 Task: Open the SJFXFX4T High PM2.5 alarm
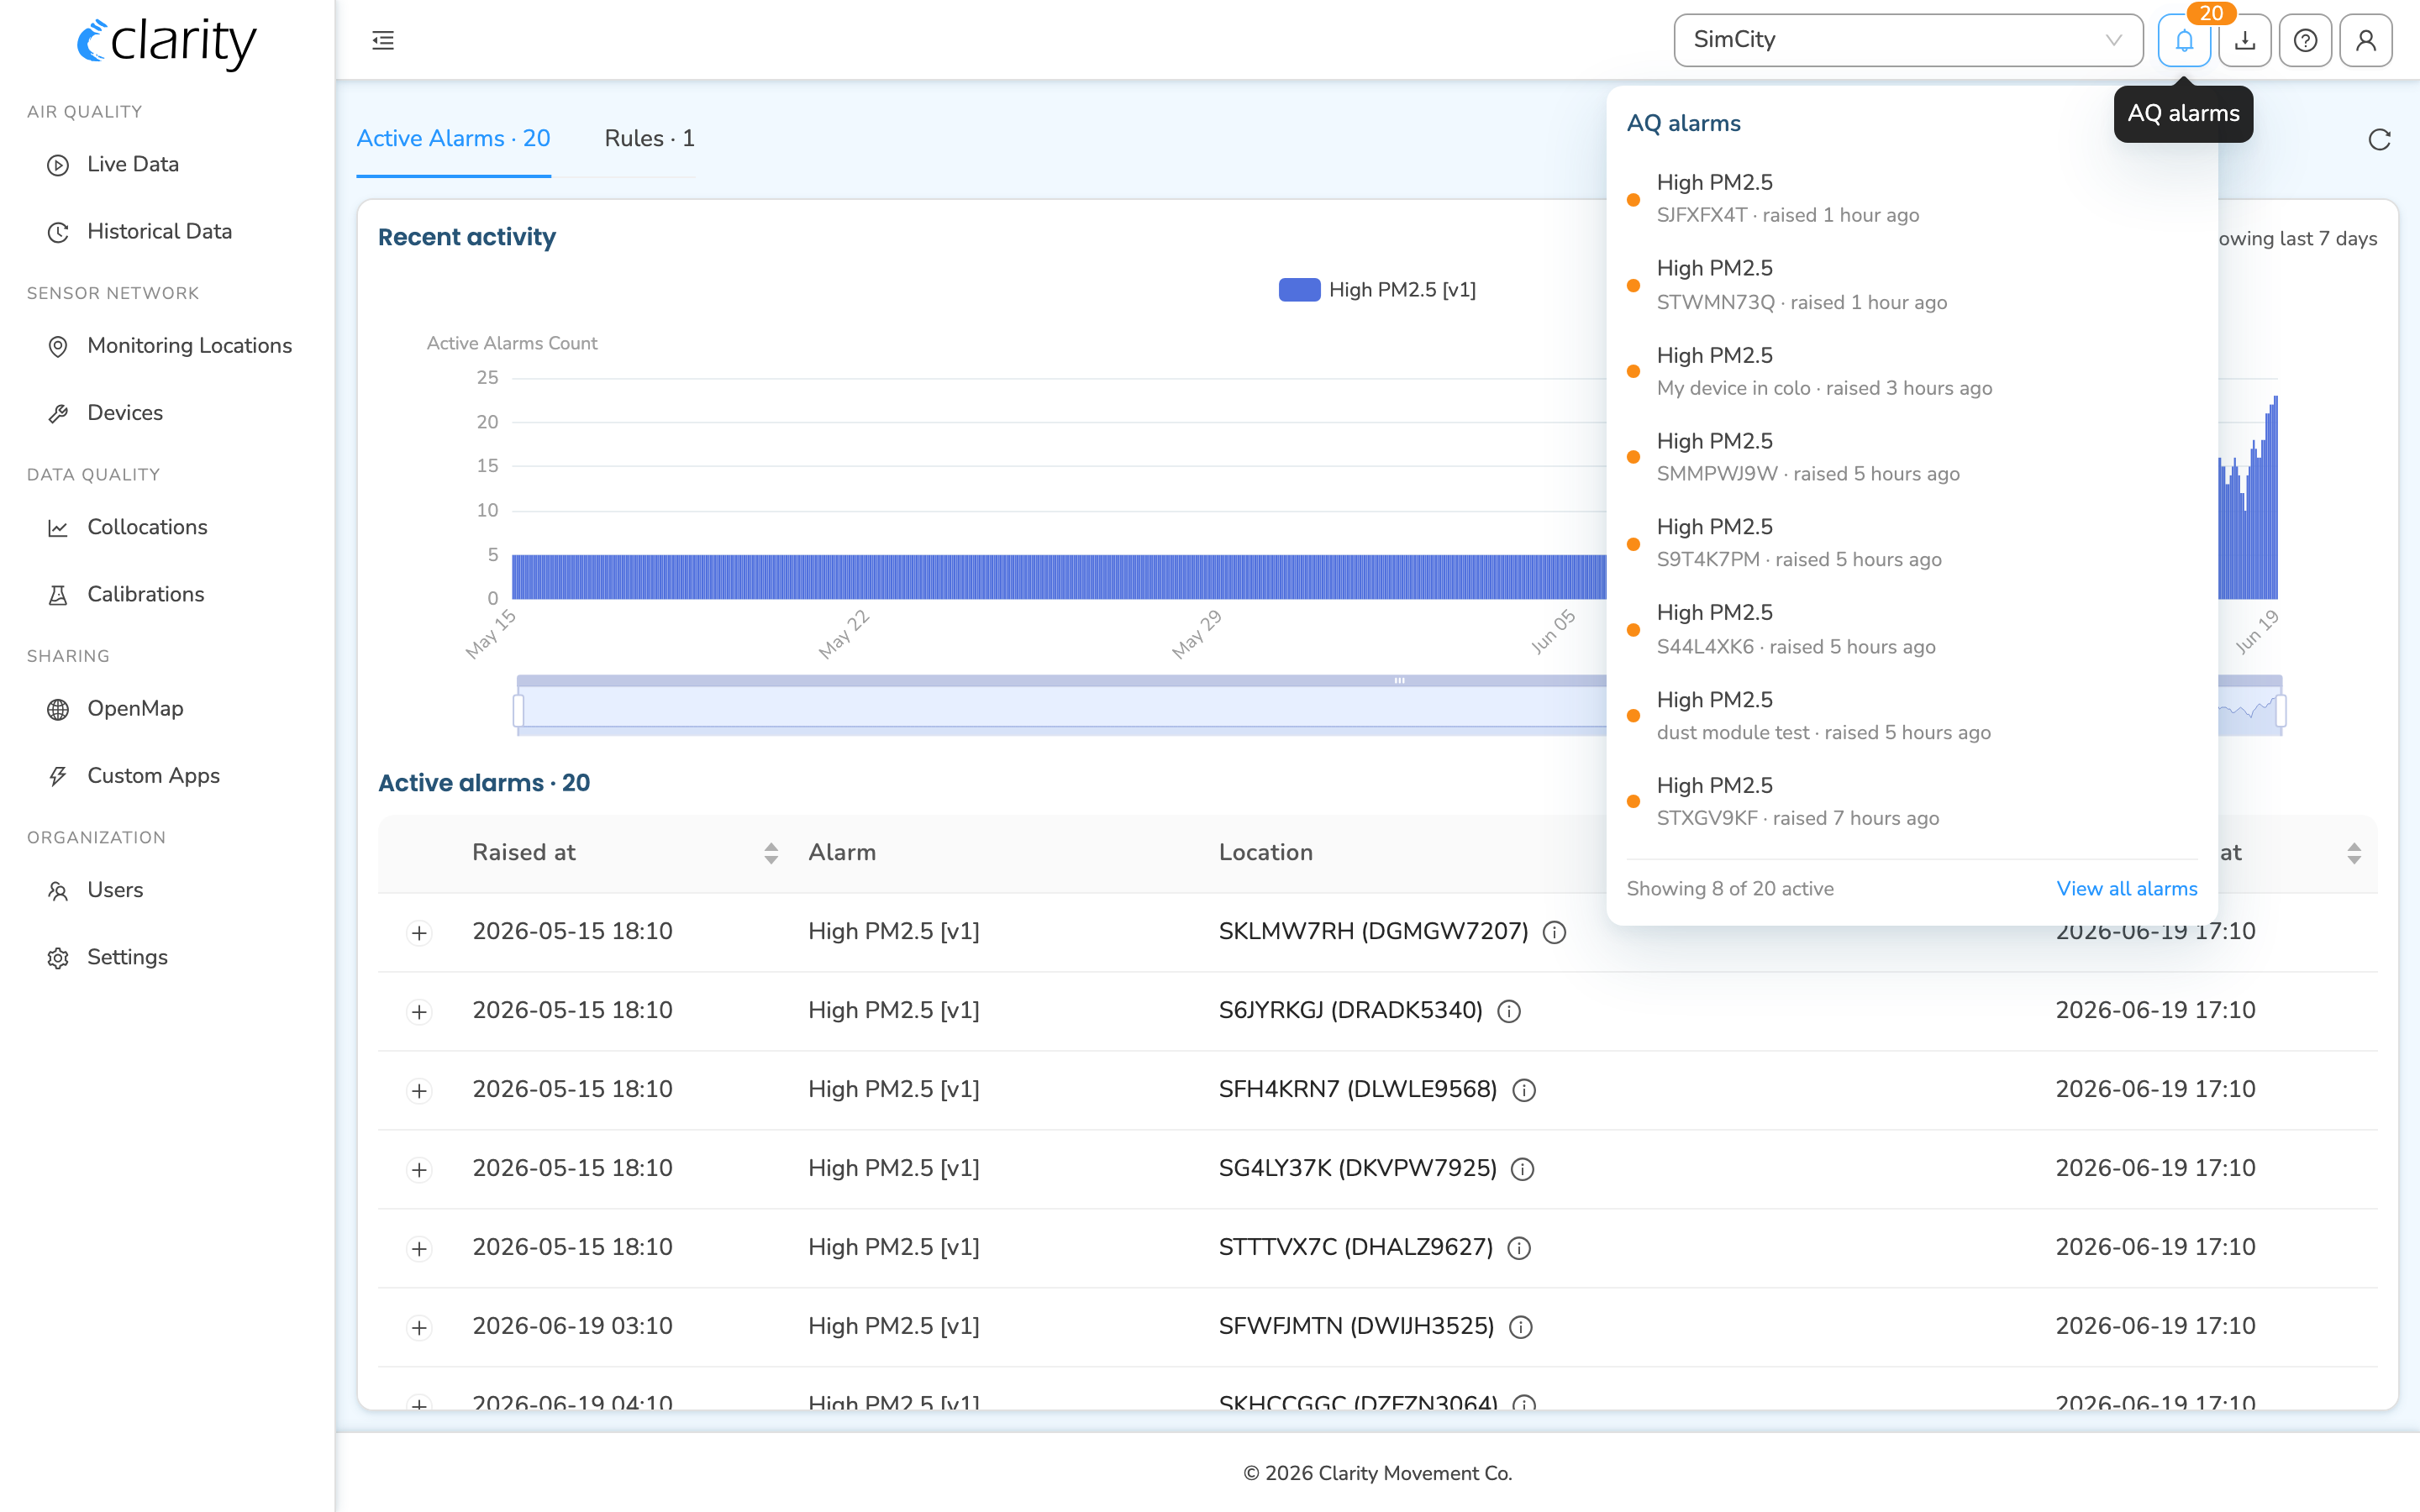click(1911, 198)
